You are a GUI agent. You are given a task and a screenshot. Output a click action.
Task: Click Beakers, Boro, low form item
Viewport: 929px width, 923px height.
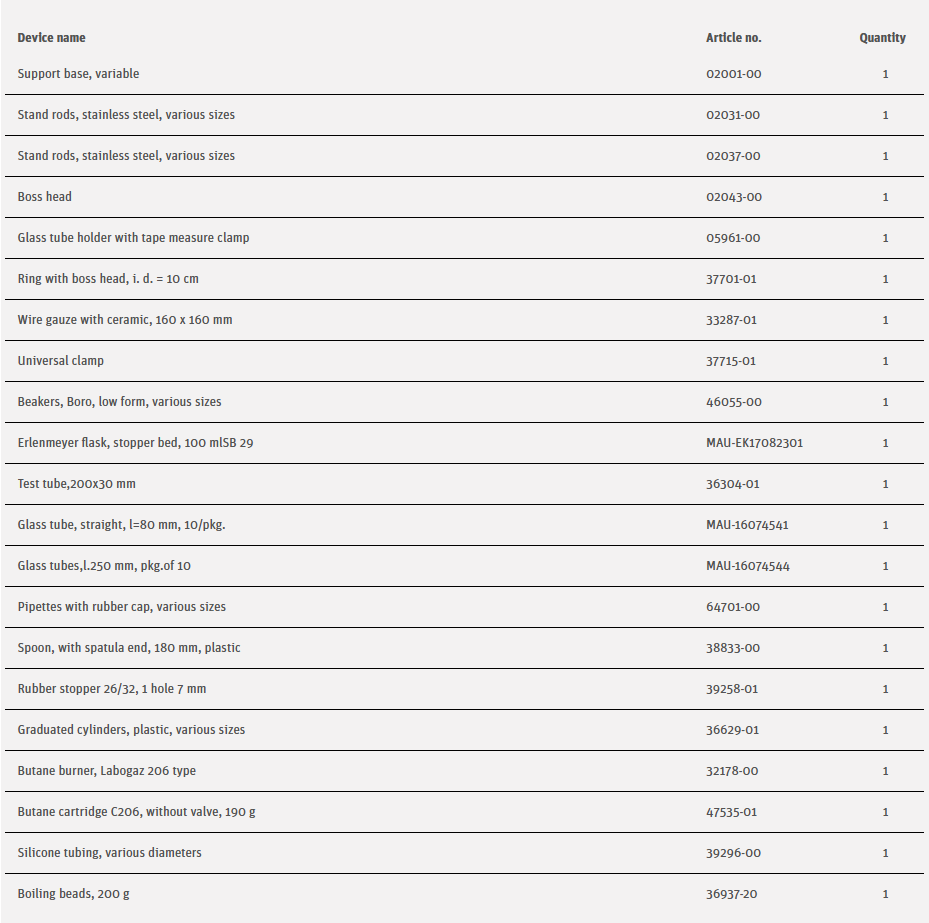(119, 402)
